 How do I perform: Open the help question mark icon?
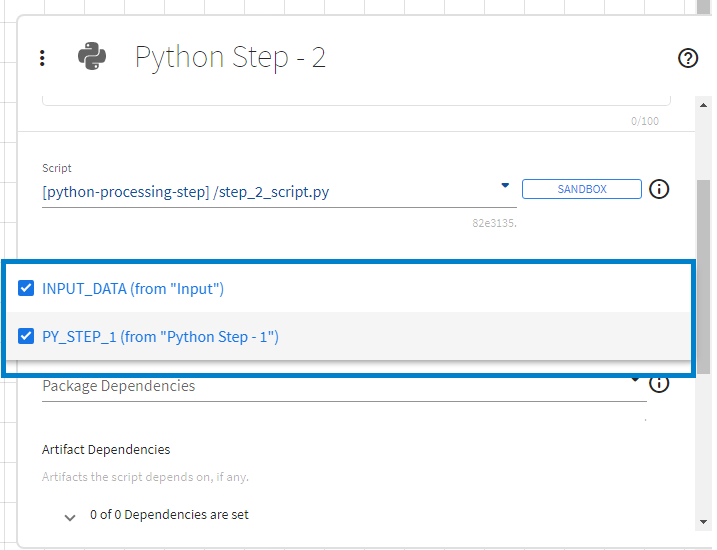[x=688, y=58]
